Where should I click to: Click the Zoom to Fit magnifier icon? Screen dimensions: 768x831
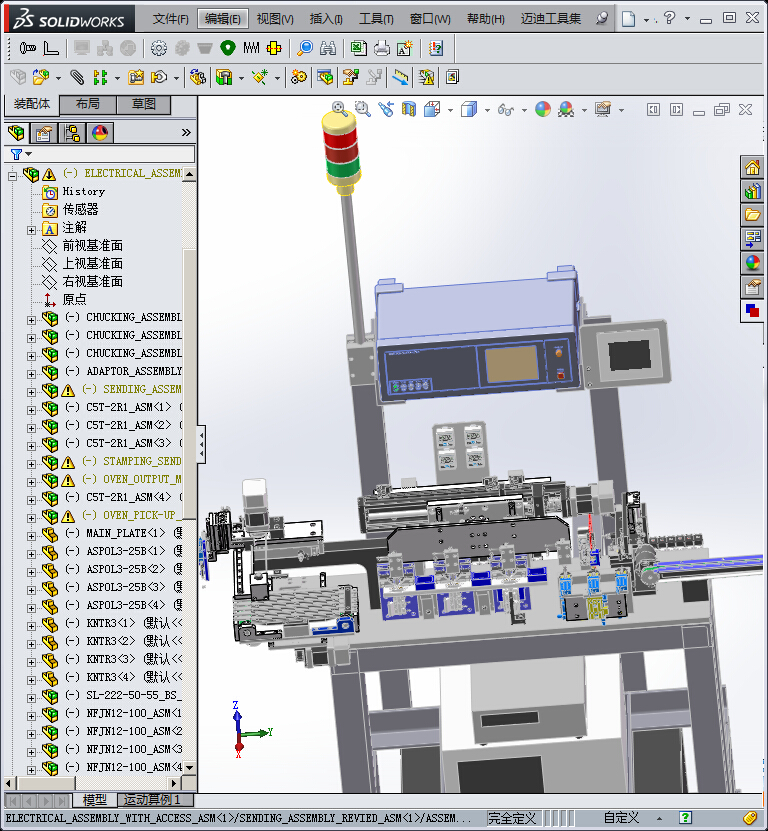340,109
